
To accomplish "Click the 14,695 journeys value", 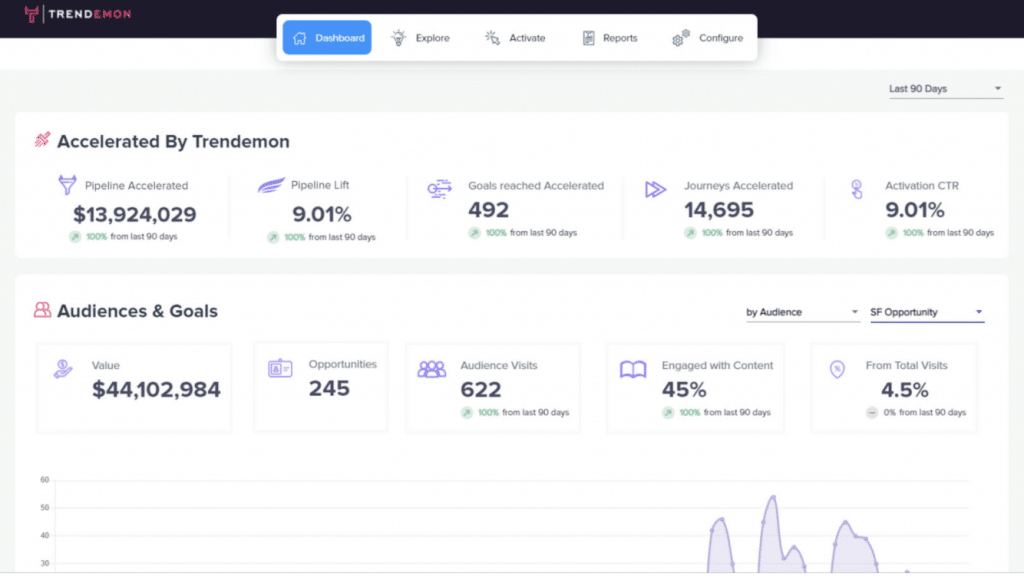I will (x=719, y=210).
